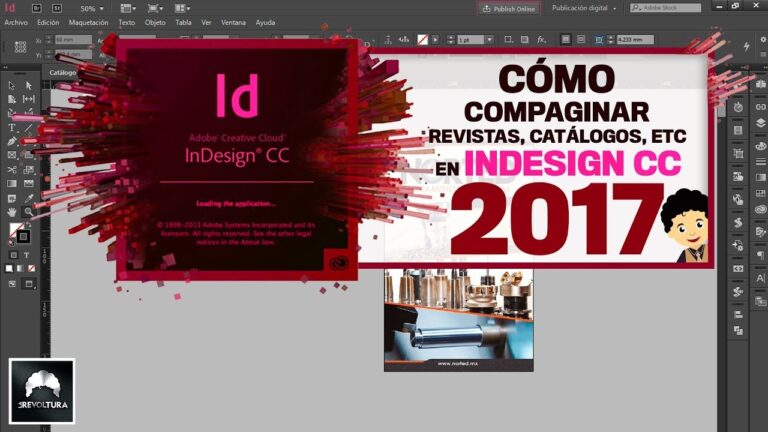Open the Tabla menu
This screenshot has height=432, width=768.
click(183, 23)
